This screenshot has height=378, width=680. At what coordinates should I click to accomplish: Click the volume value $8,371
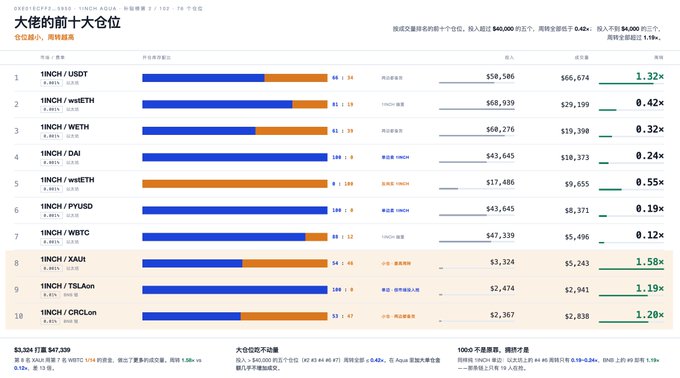click(x=577, y=210)
